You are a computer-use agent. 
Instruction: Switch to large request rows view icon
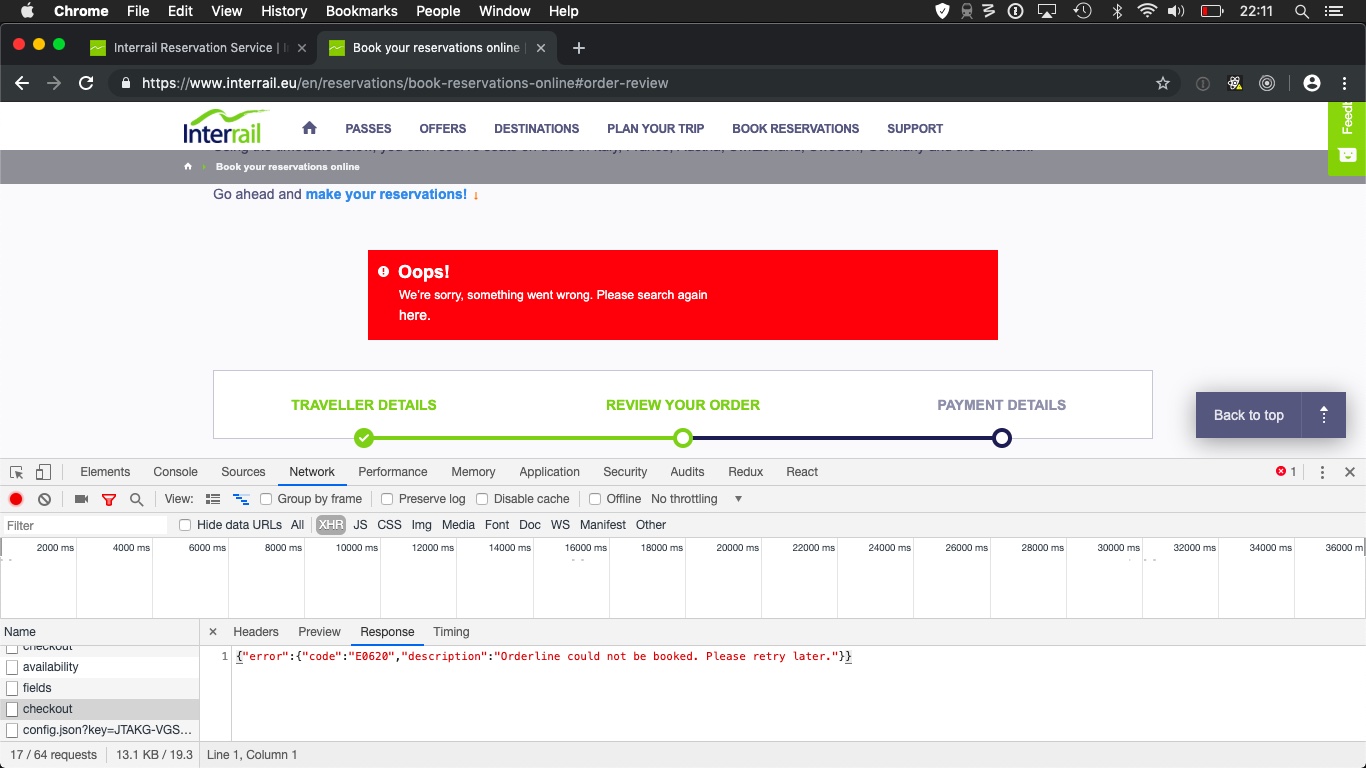tap(213, 499)
